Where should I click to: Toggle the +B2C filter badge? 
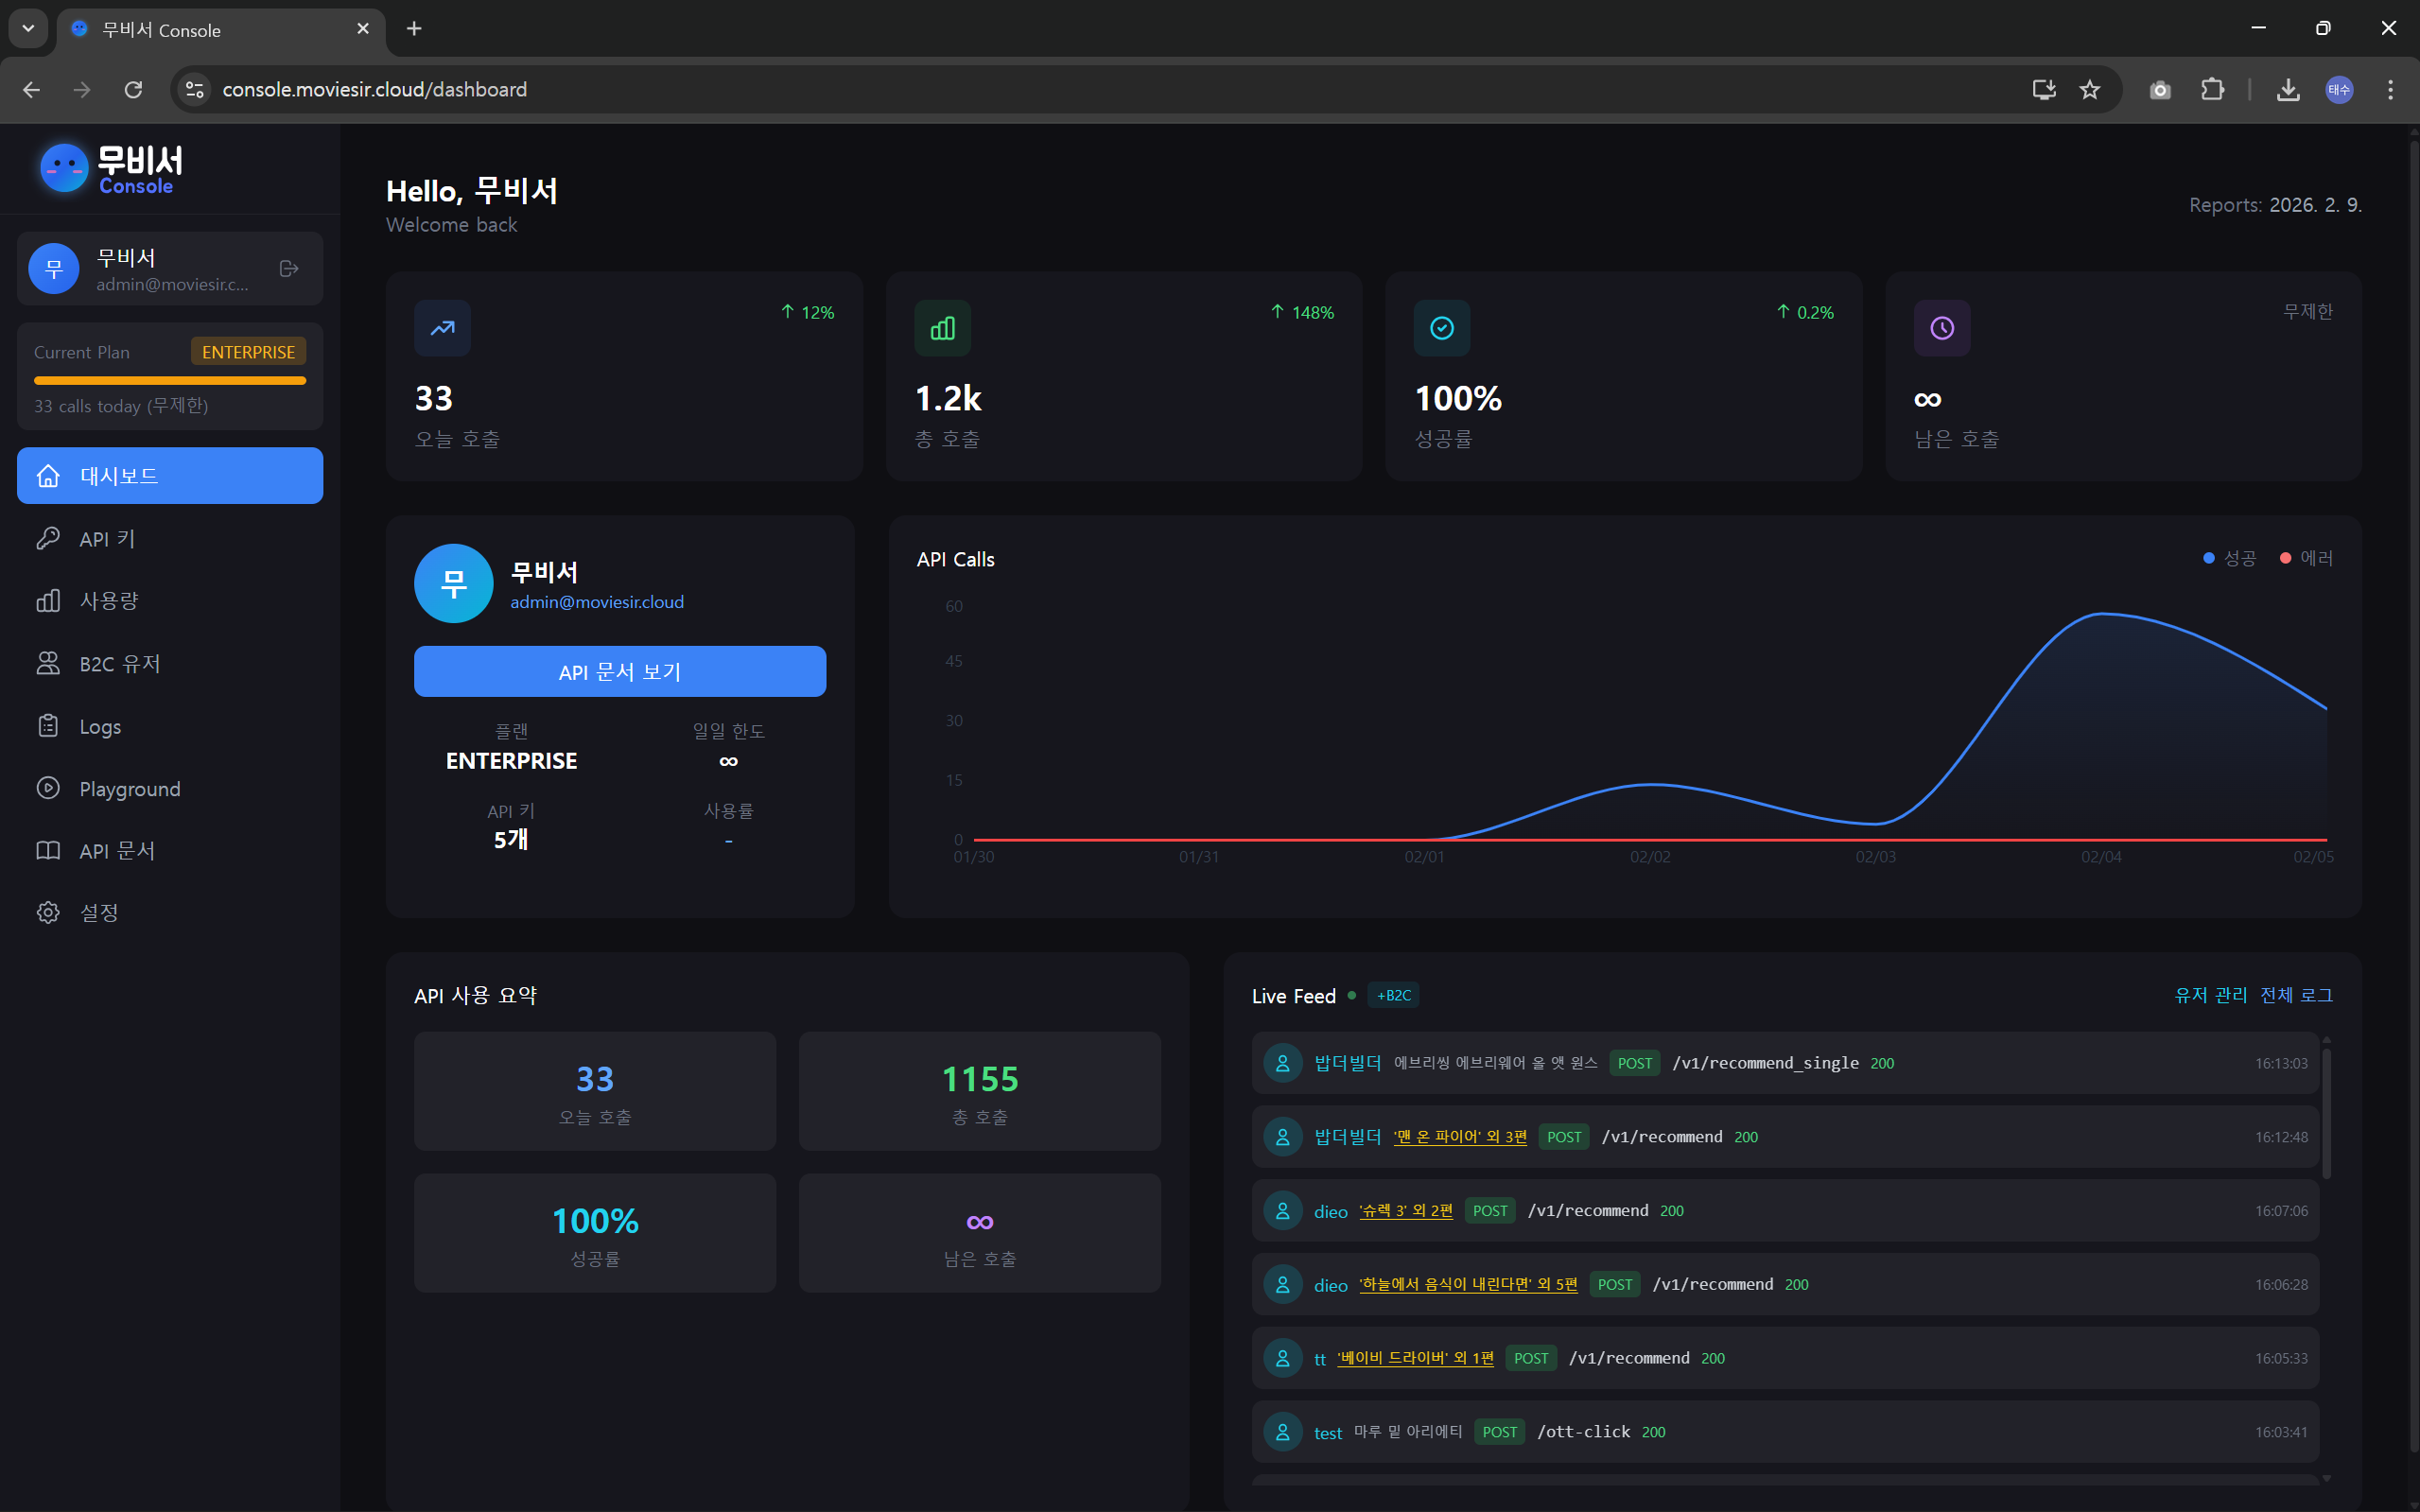click(1393, 995)
